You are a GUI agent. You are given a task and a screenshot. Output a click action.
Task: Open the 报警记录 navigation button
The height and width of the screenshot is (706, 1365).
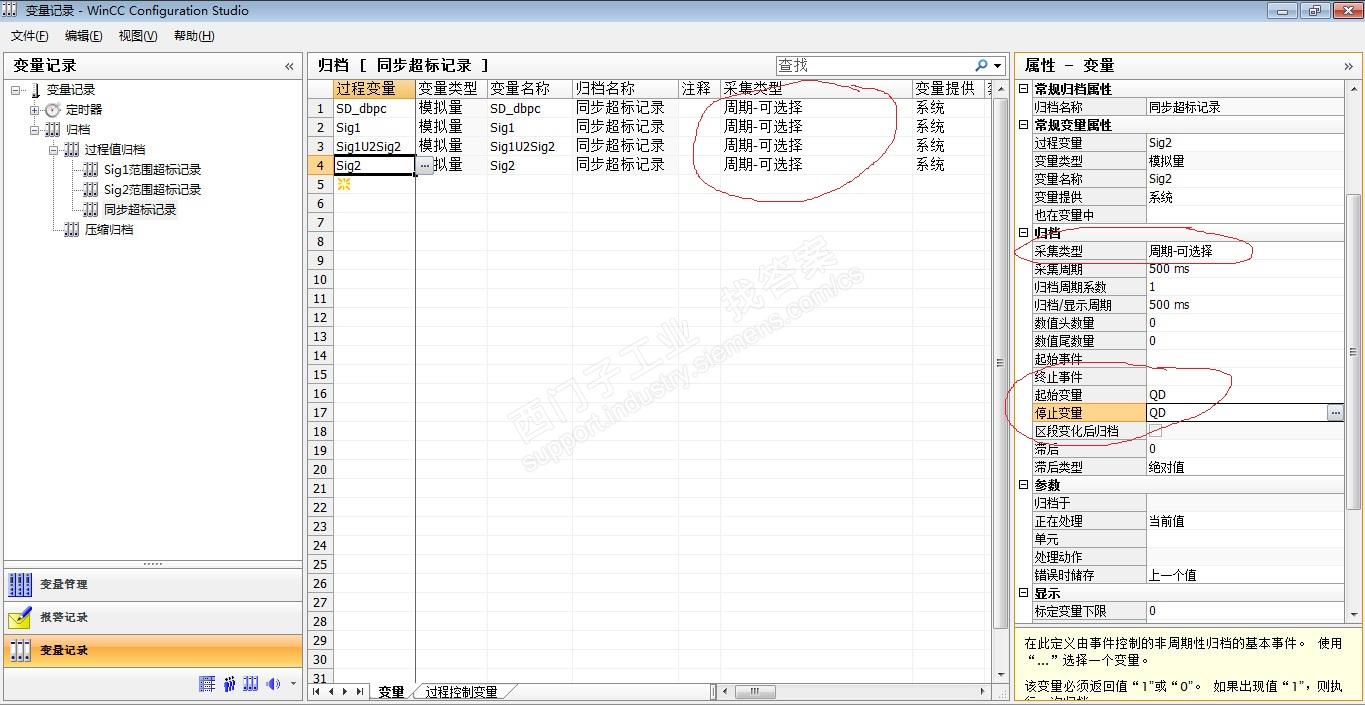[153, 618]
